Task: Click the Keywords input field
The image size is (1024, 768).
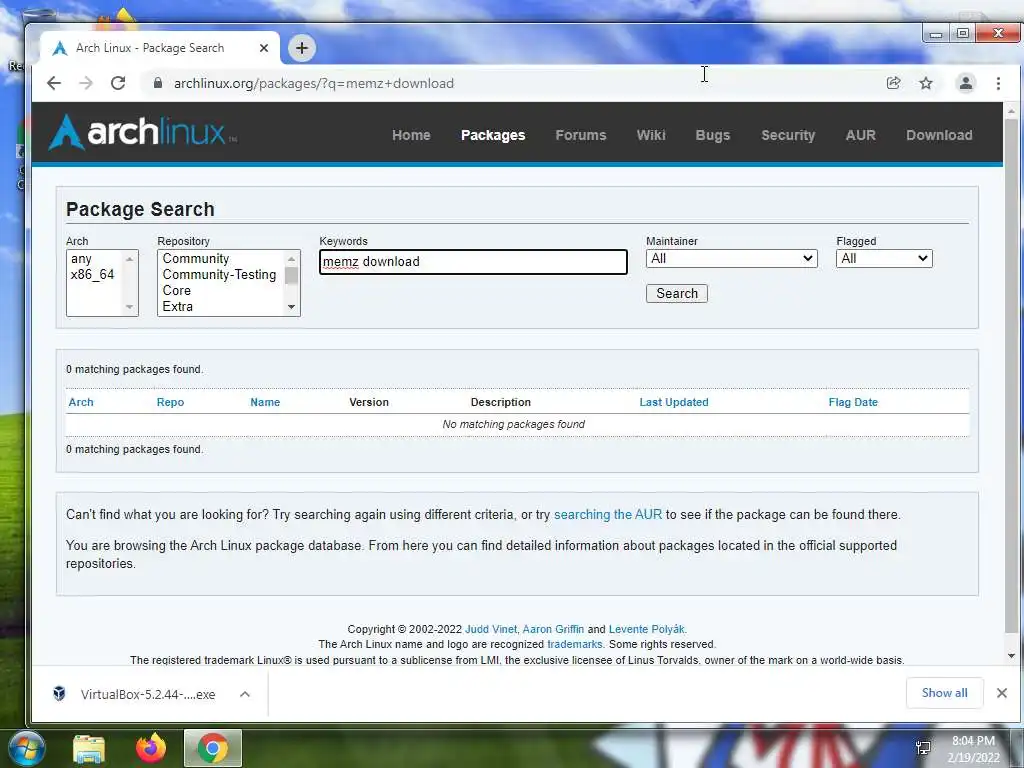Action: coord(473,262)
